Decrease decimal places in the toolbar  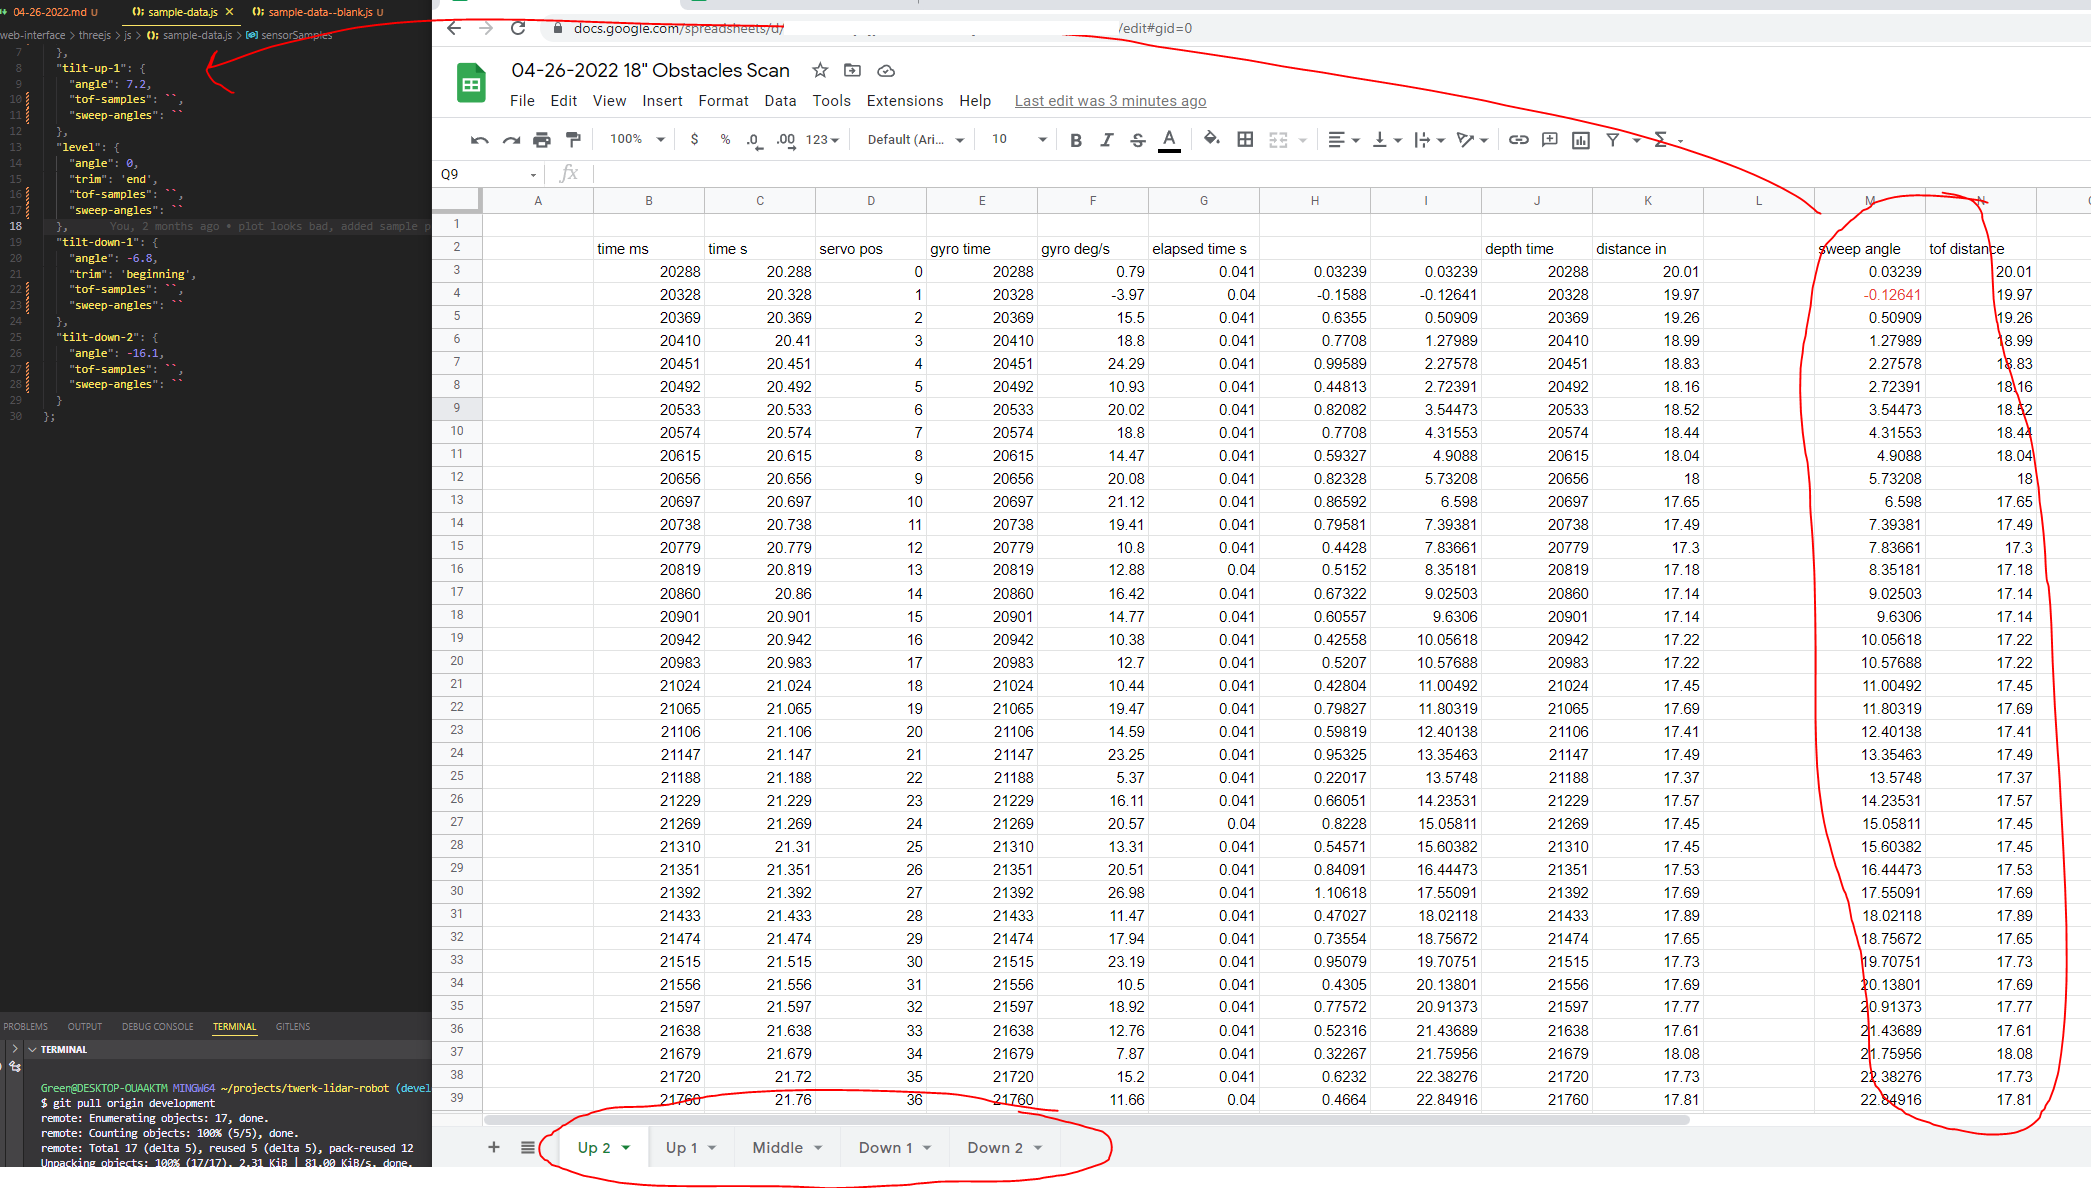pyautogui.click(x=755, y=140)
